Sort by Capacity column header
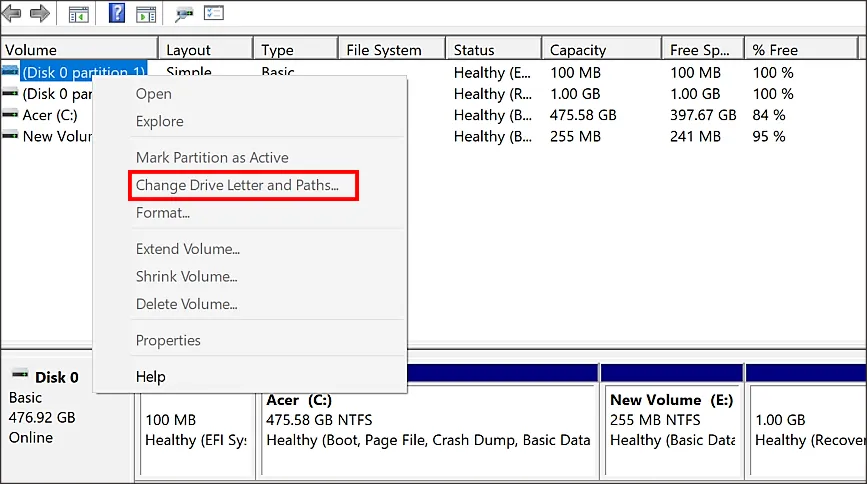This screenshot has height=484, width=867. click(x=578, y=49)
